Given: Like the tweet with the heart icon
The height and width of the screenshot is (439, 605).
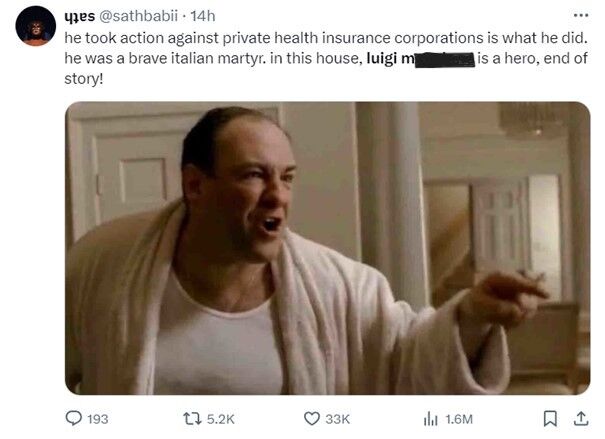Looking at the screenshot, I should coord(312,419).
